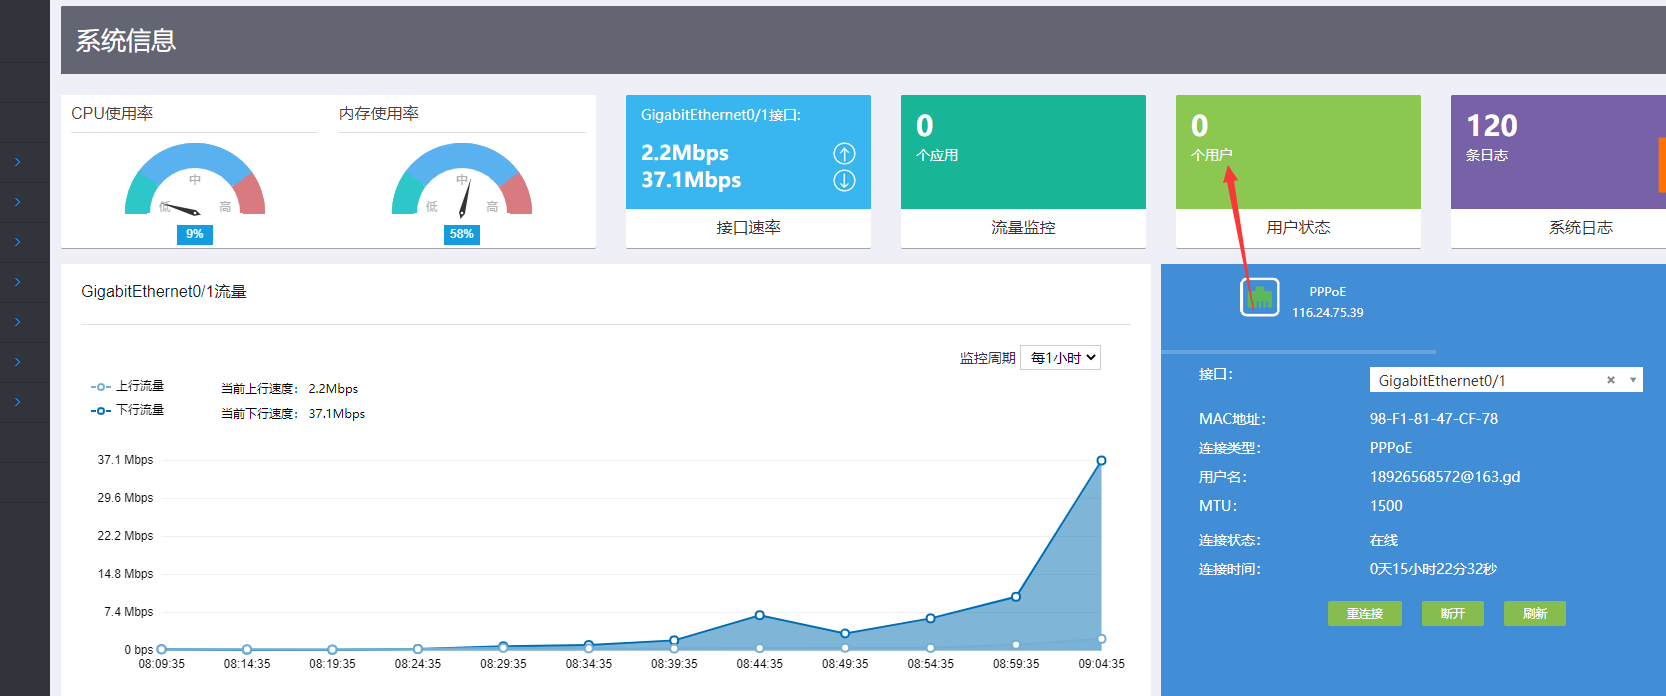1666x696 pixels.
Task: Toggle the 上行流量 legend entry
Action: click(127, 386)
